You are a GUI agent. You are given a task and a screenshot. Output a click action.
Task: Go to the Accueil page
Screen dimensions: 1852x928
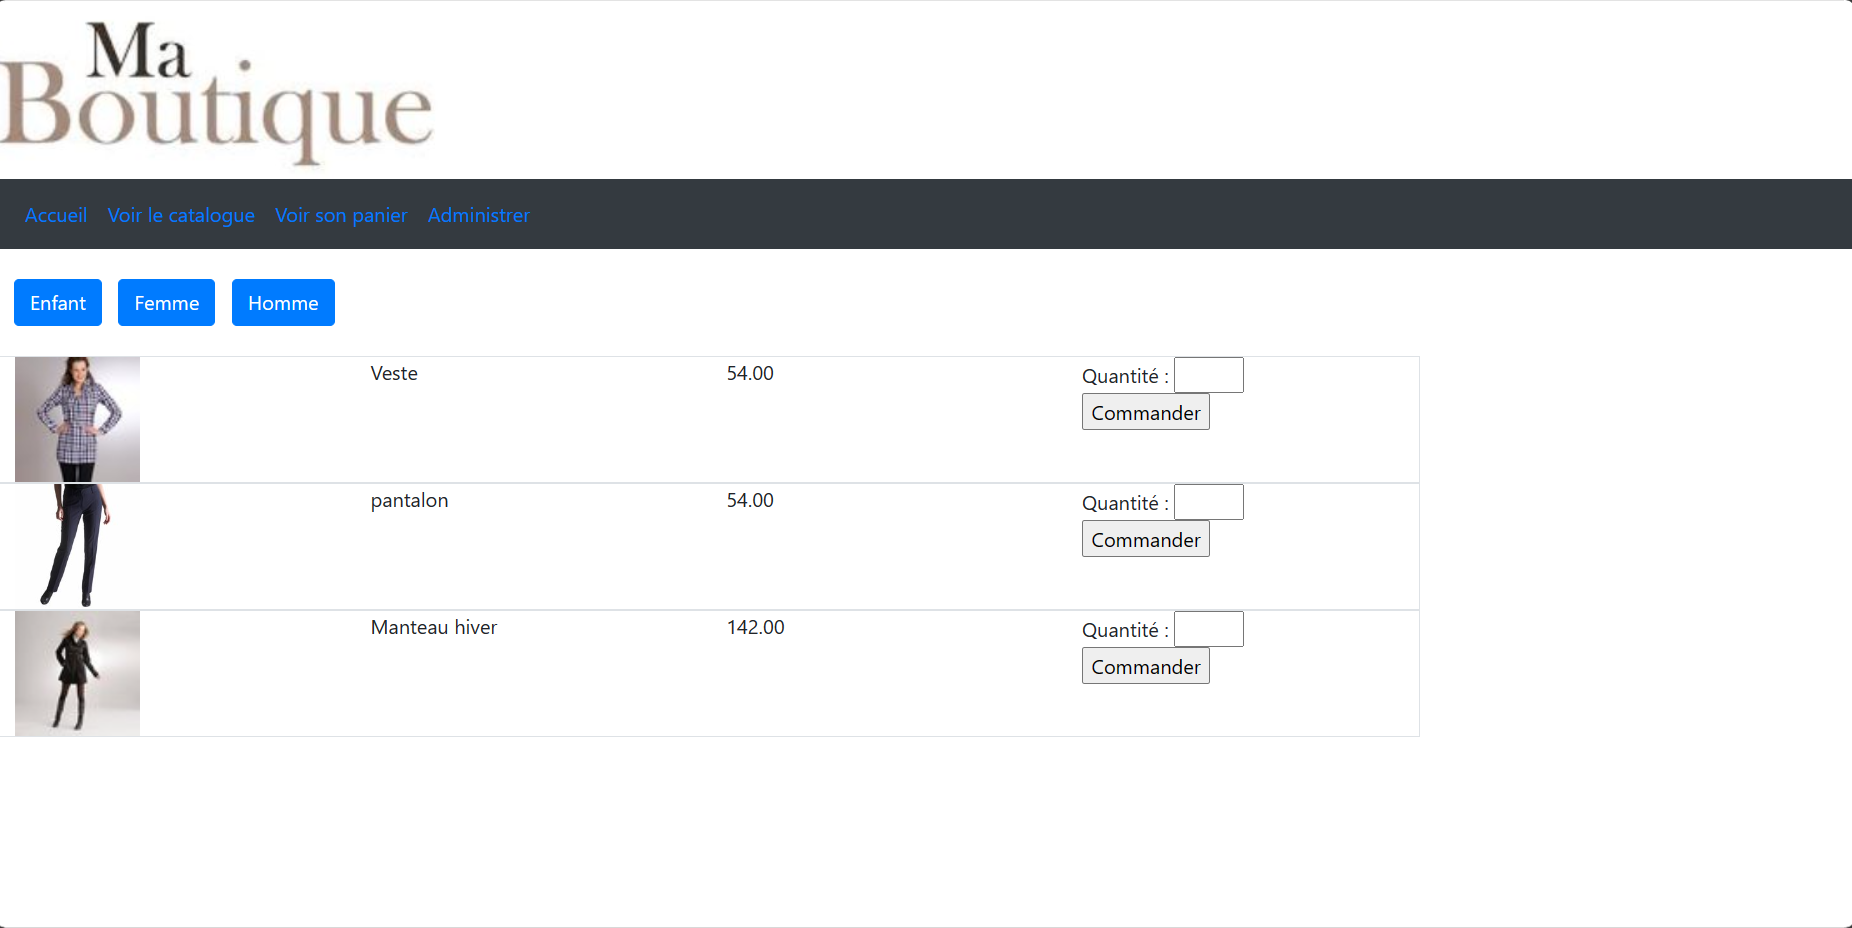coord(56,215)
